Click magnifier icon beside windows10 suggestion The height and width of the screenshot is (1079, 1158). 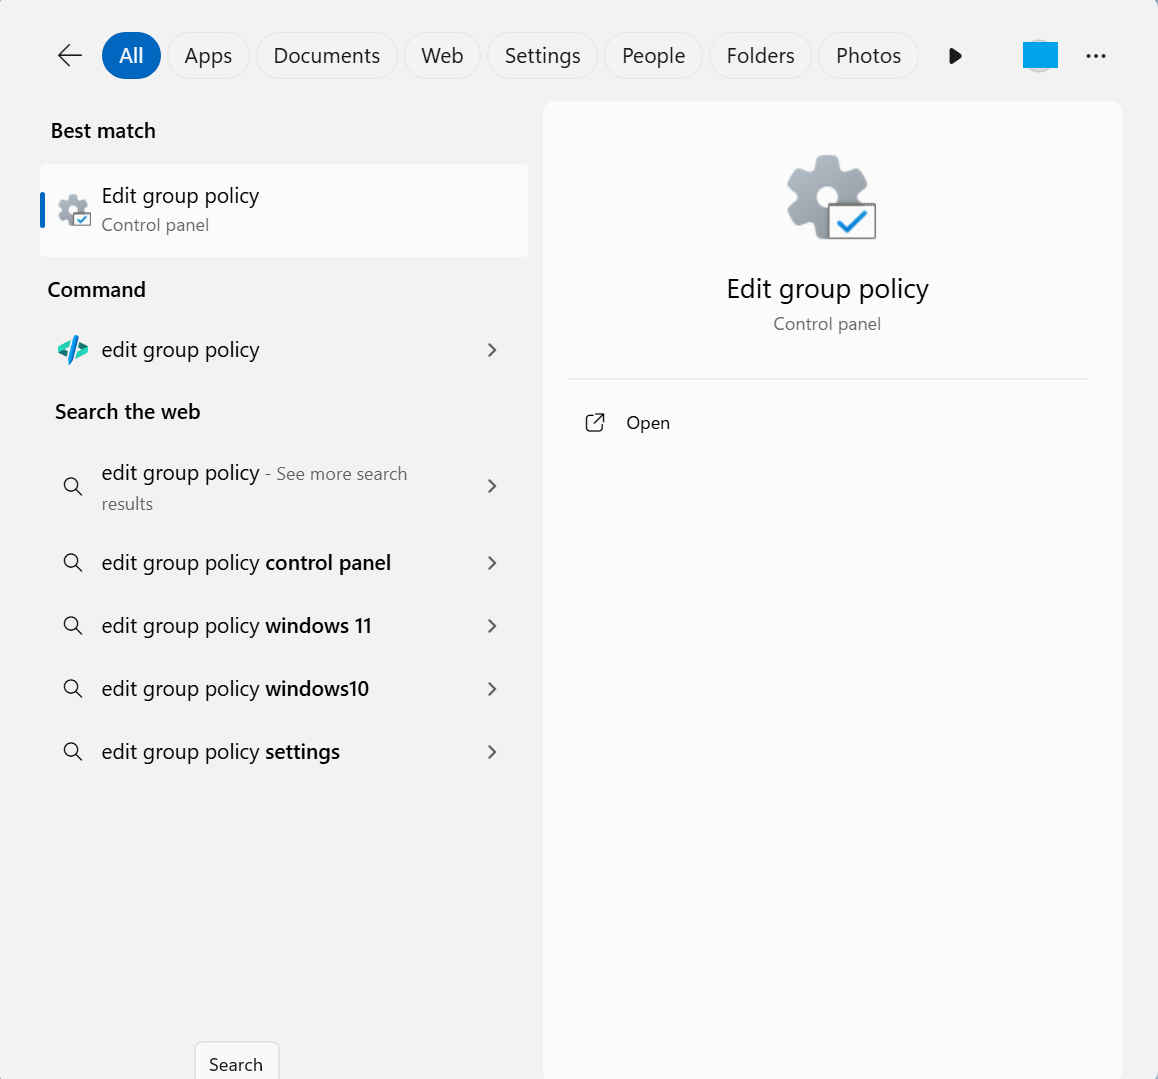tap(72, 688)
